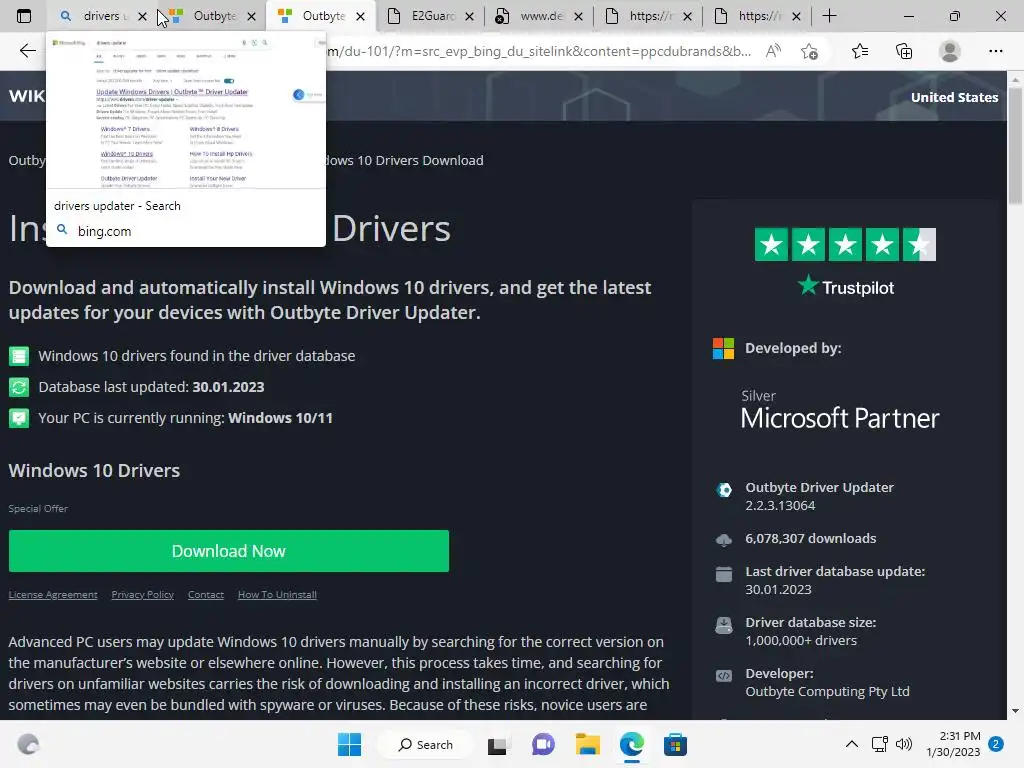Open the Favorites list
Image resolution: width=1024 pixels, height=768 pixels.
tap(860, 51)
